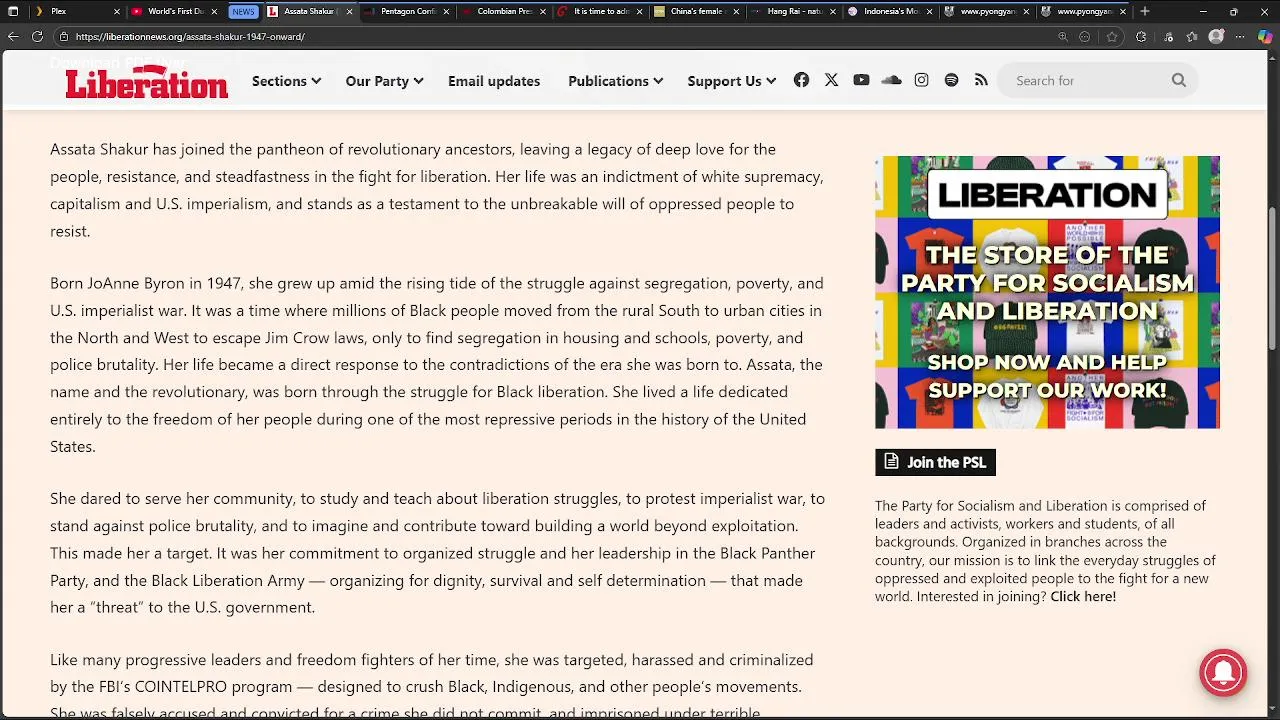Open tab actions menu icon
The height and width of the screenshot is (720, 1280).
(x=13, y=11)
